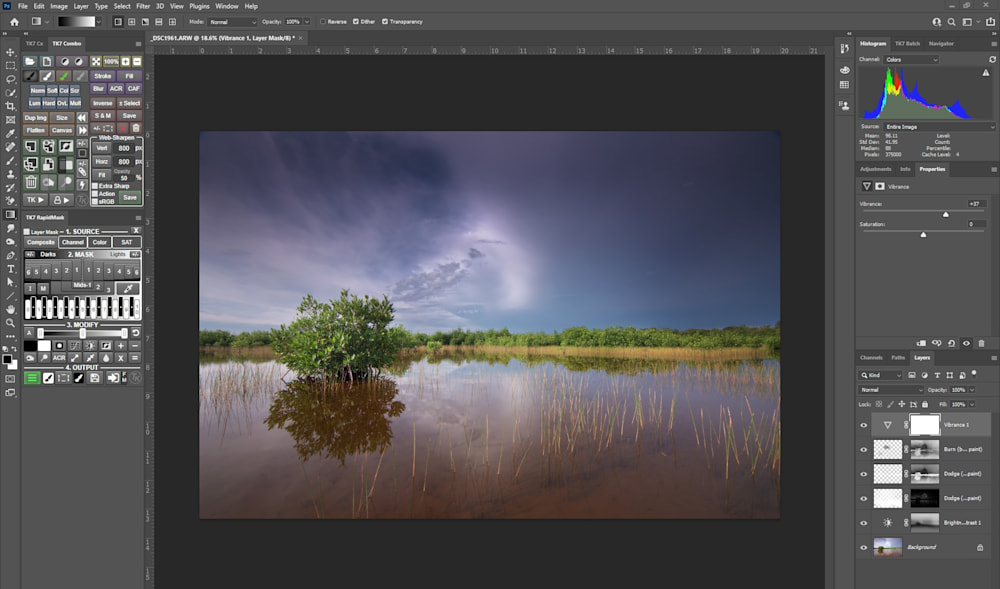The width and height of the screenshot is (1000, 589).
Task: Open the Select menu
Action: tap(122, 6)
